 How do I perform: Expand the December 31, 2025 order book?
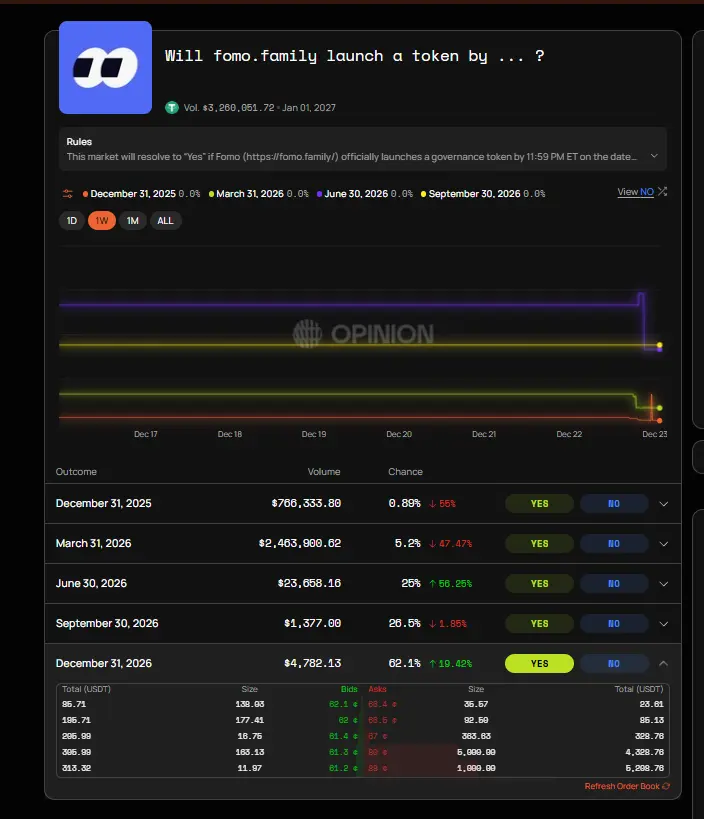pos(663,504)
